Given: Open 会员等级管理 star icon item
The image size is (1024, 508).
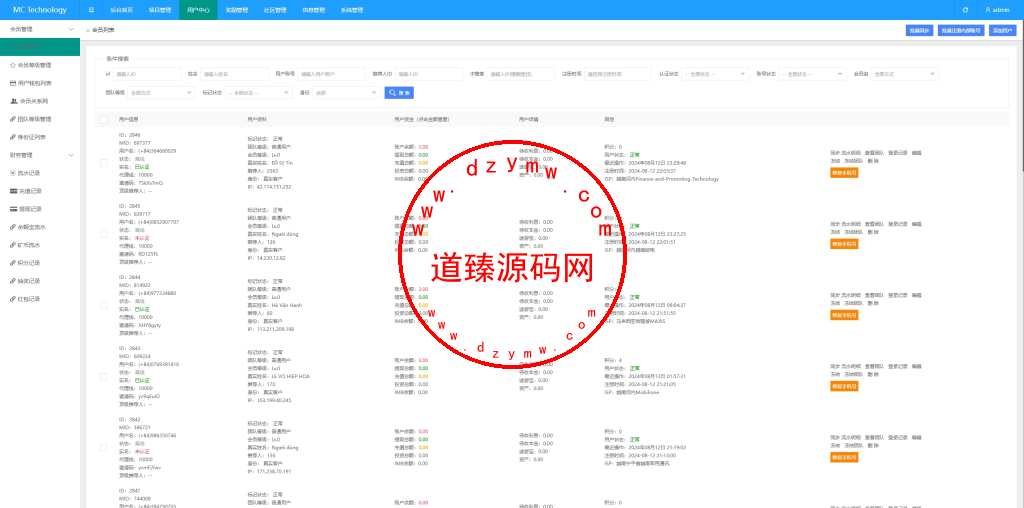Looking at the screenshot, I should tap(40, 65).
